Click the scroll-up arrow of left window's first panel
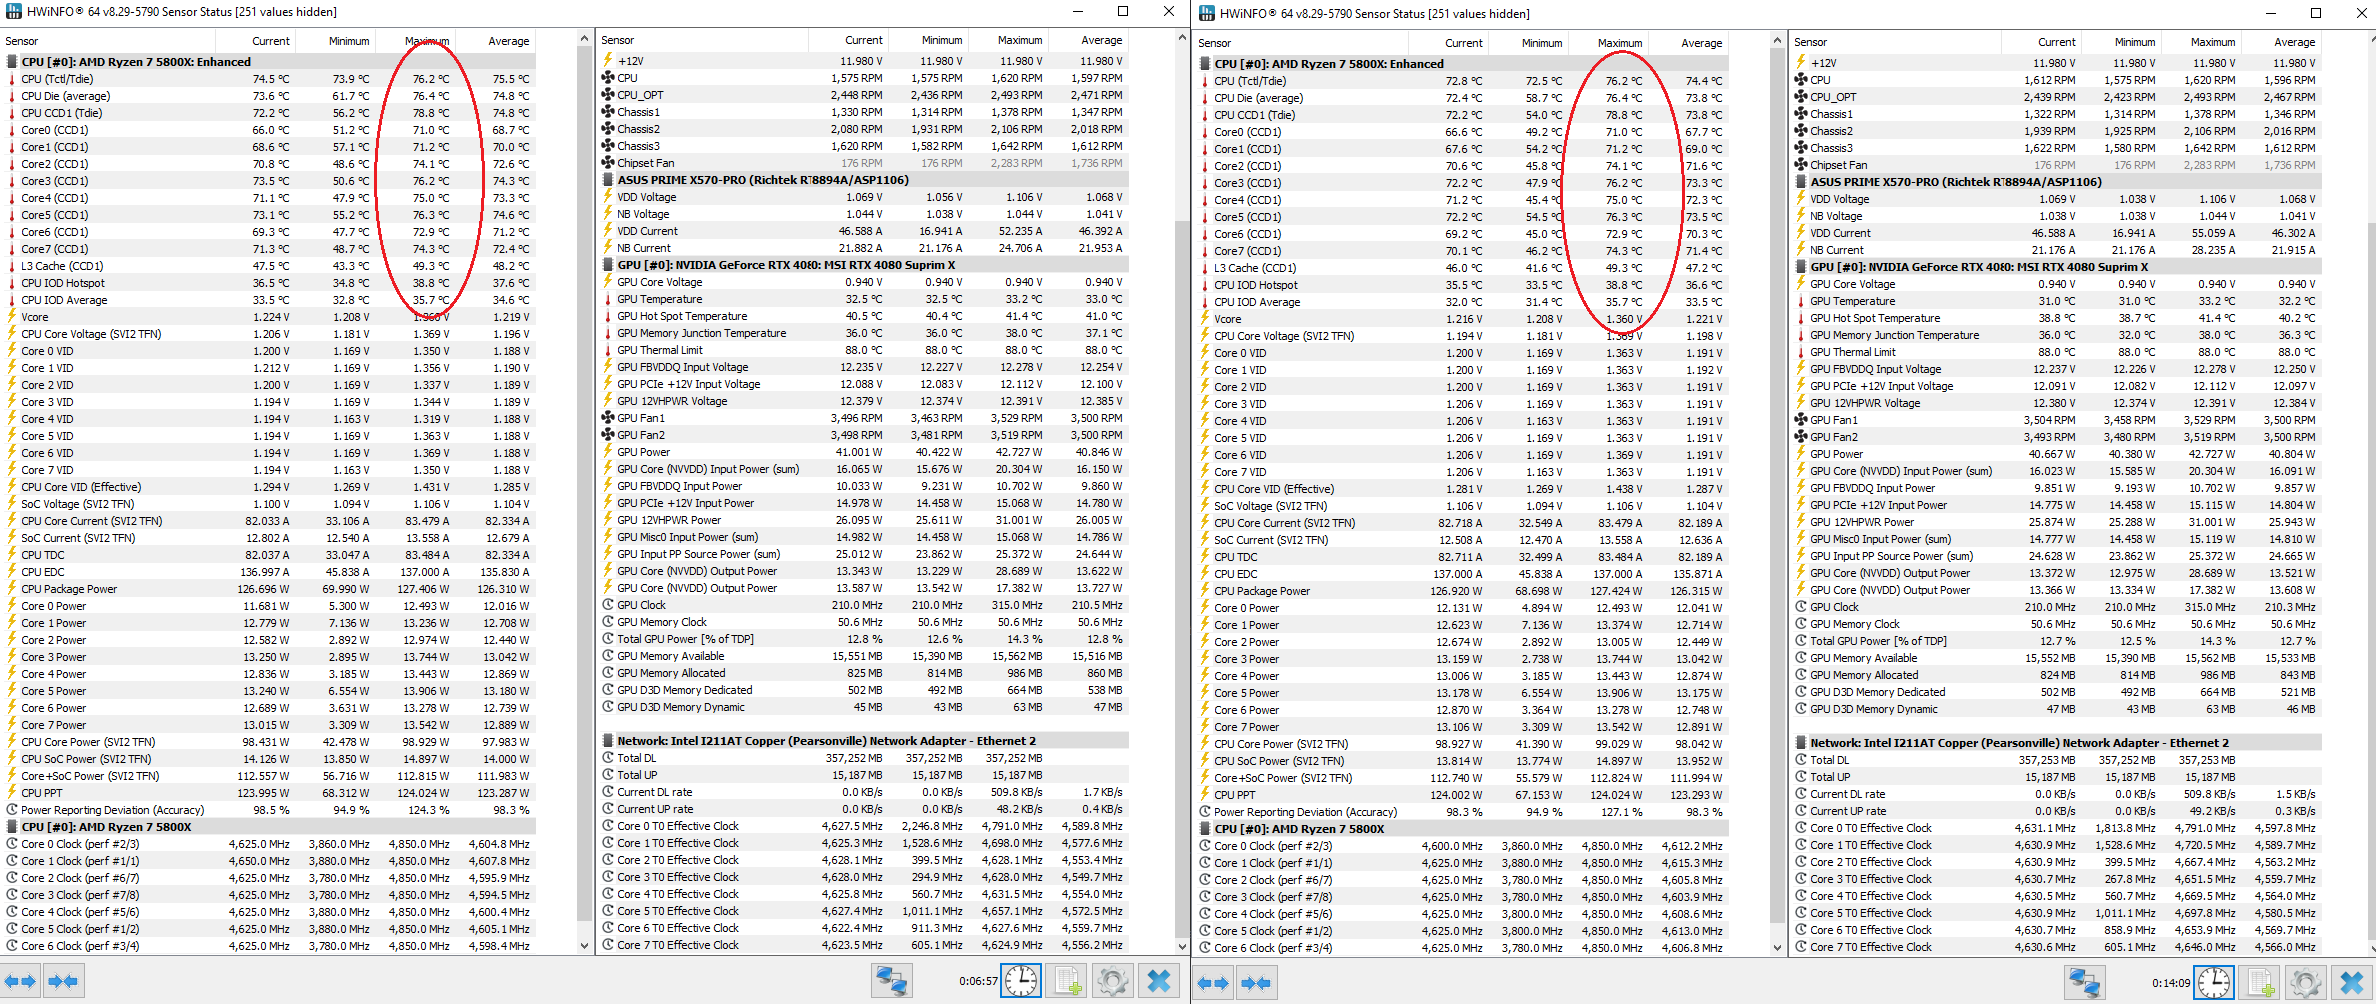The width and height of the screenshot is (2376, 1004). pyautogui.click(x=584, y=39)
